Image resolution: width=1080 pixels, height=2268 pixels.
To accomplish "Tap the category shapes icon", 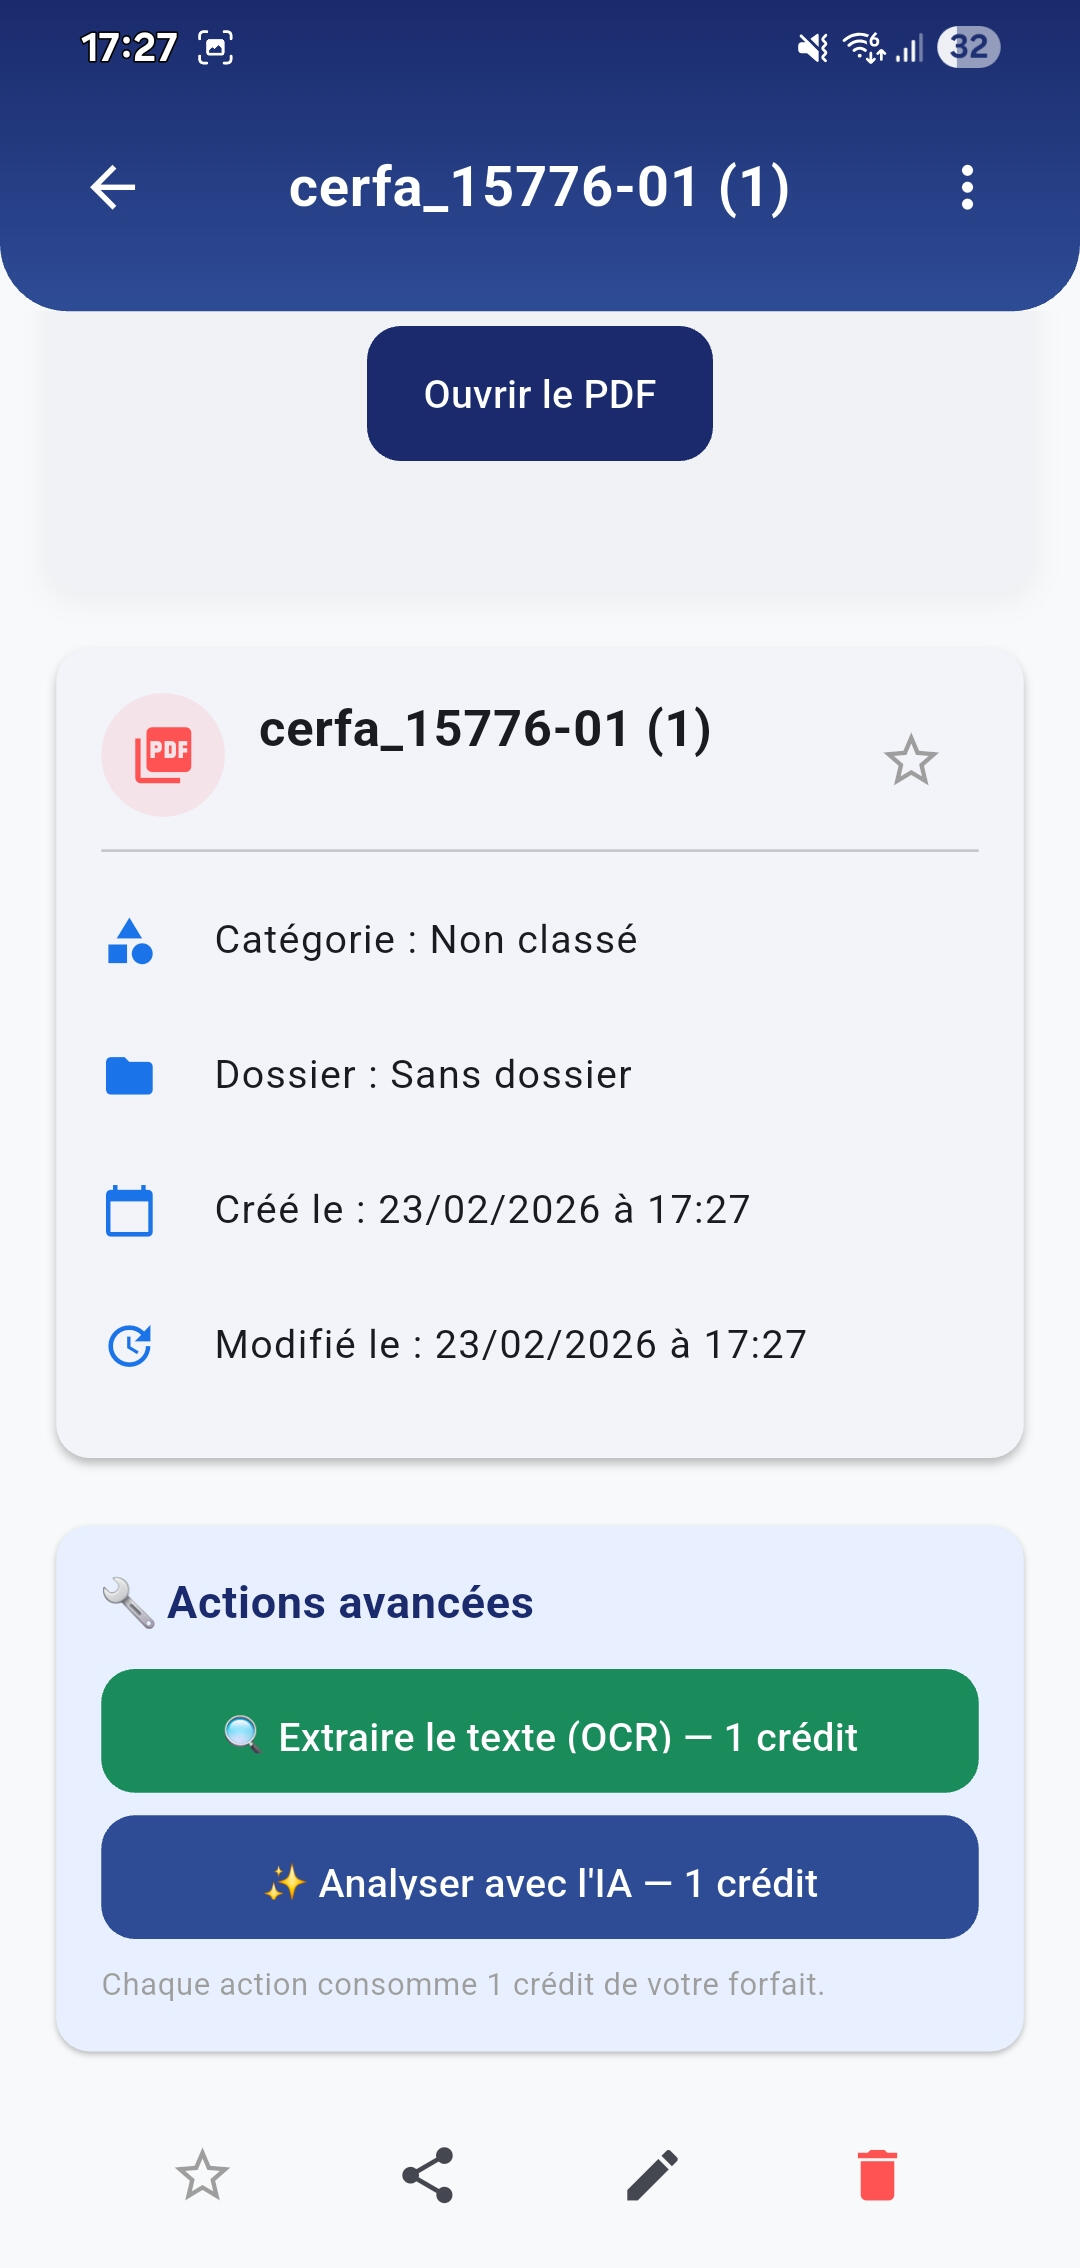I will pyautogui.click(x=130, y=941).
